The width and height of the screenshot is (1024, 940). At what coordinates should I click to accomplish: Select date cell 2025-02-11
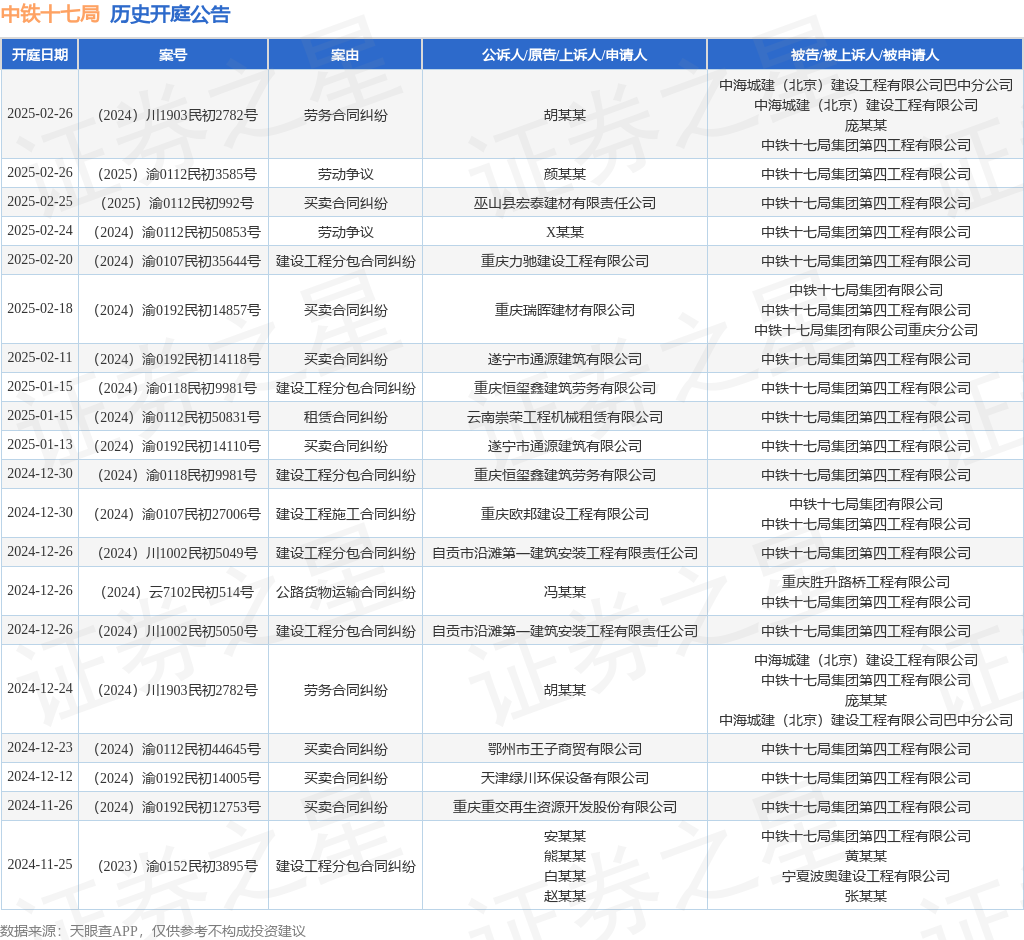click(40, 357)
